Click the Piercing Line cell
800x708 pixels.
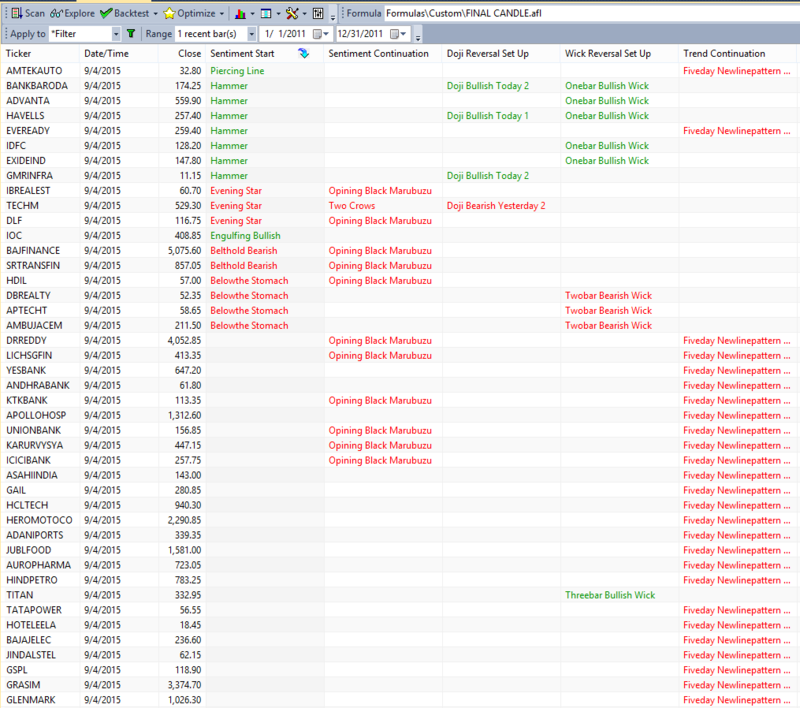point(237,71)
